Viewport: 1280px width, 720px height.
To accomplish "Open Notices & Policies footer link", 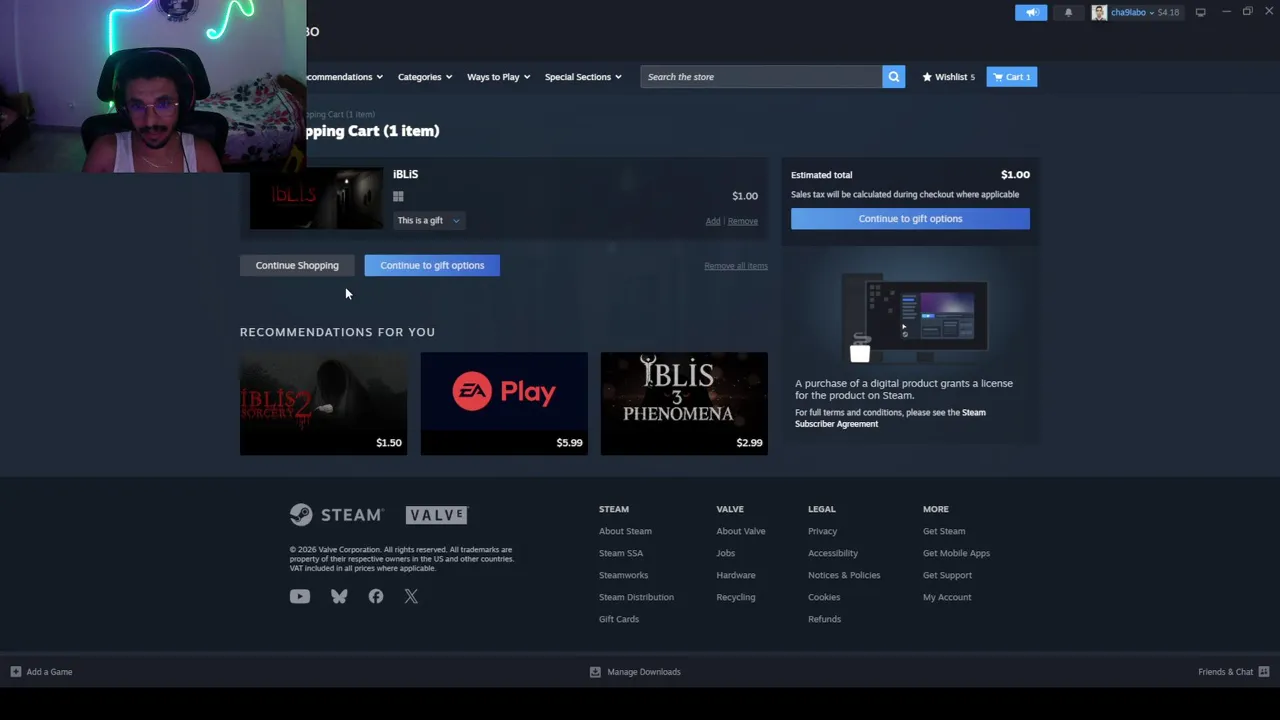I will [844, 575].
